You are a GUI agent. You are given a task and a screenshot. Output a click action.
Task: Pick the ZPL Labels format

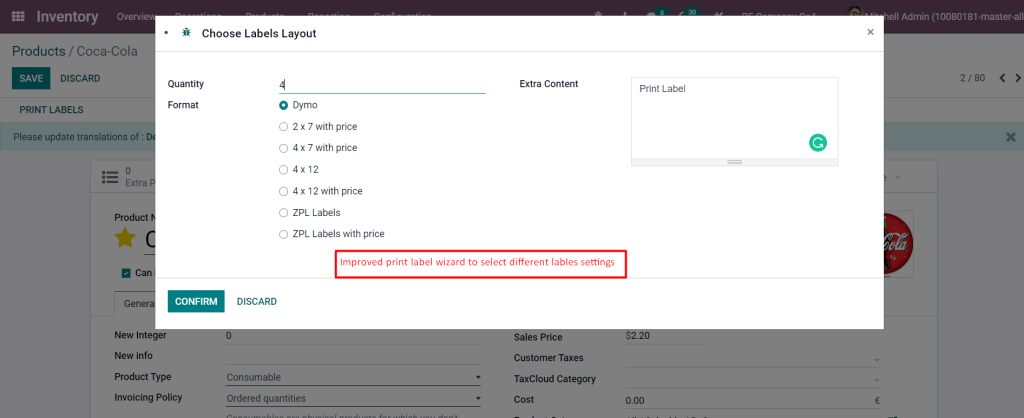tap(283, 213)
